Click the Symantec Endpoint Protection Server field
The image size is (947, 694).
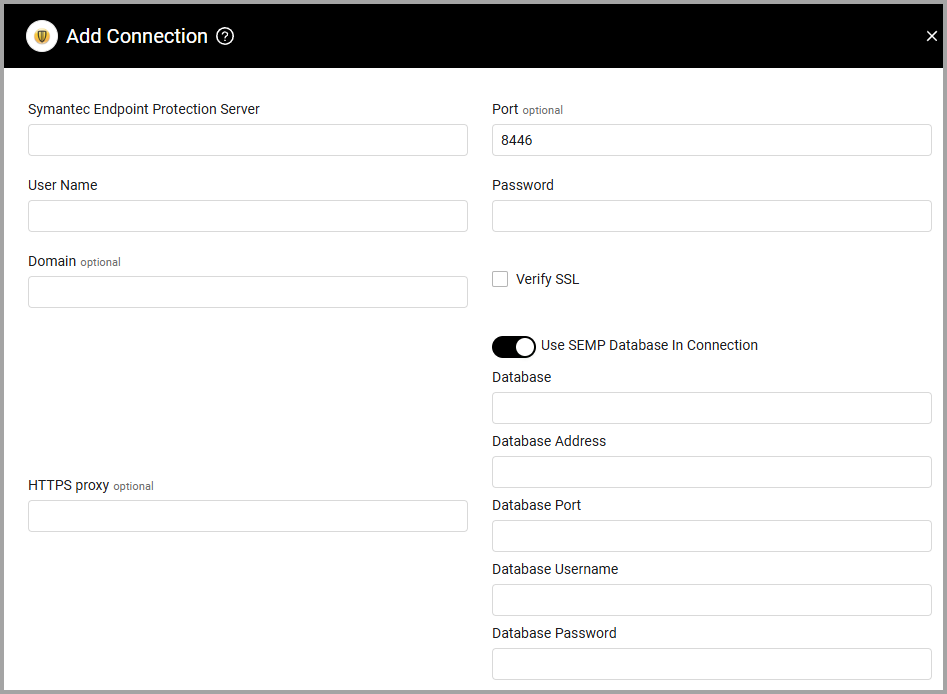click(x=248, y=140)
